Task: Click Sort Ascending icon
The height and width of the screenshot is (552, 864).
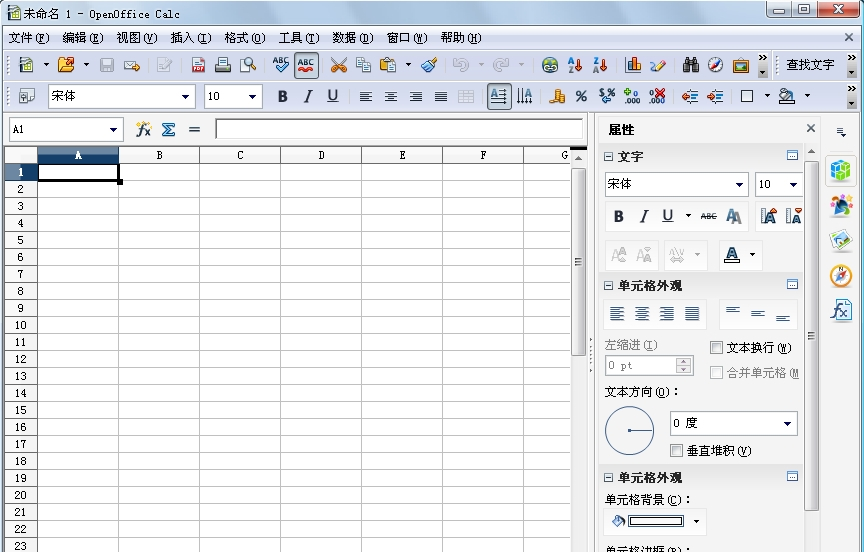Action: coord(575,65)
